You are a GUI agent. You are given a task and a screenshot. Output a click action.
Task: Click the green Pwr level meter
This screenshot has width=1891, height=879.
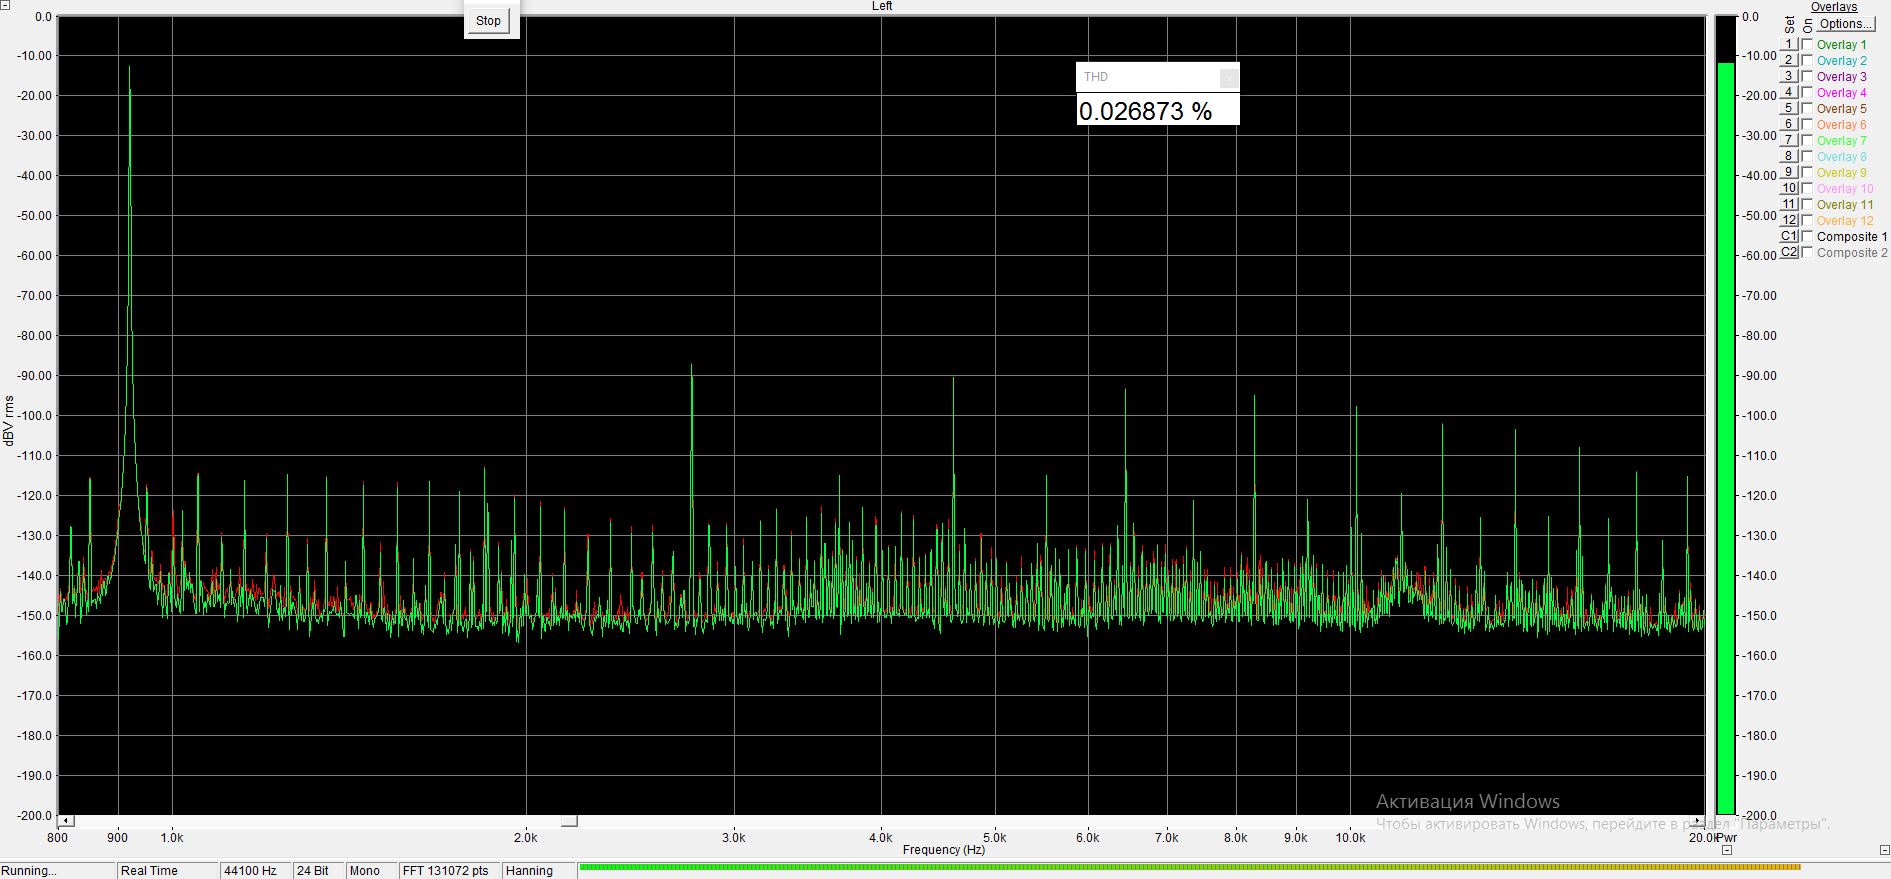coord(1726,439)
